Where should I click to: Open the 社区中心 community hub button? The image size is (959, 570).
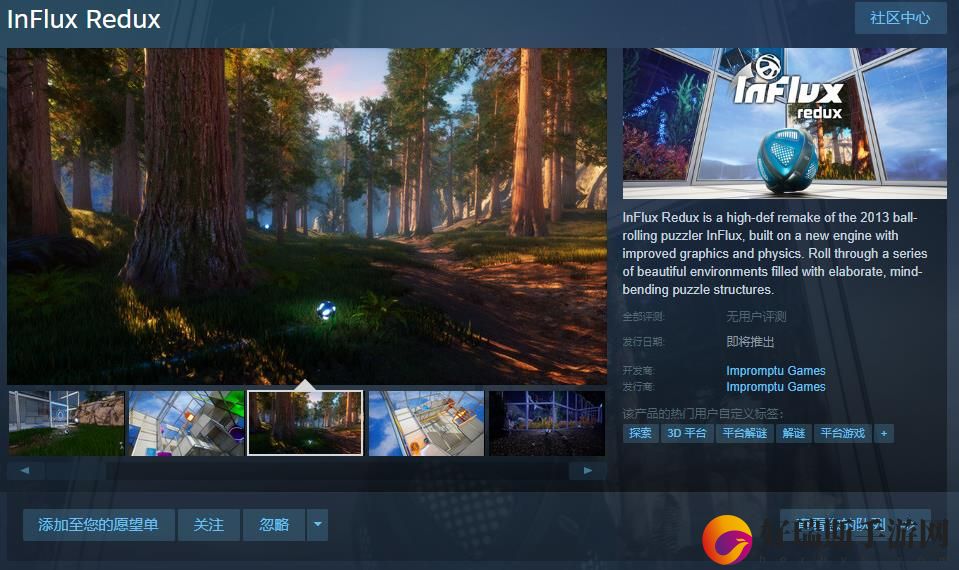click(x=900, y=18)
